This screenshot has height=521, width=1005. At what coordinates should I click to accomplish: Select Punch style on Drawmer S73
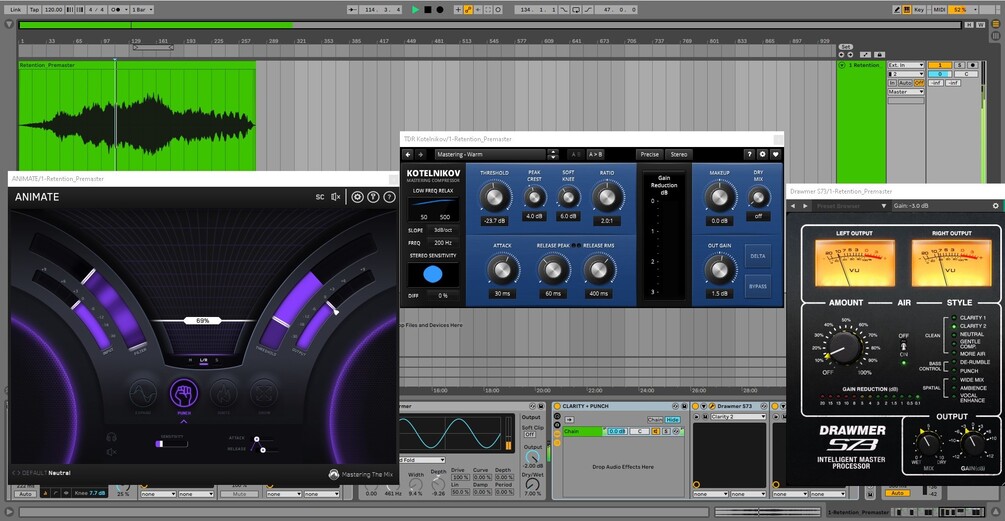968,371
